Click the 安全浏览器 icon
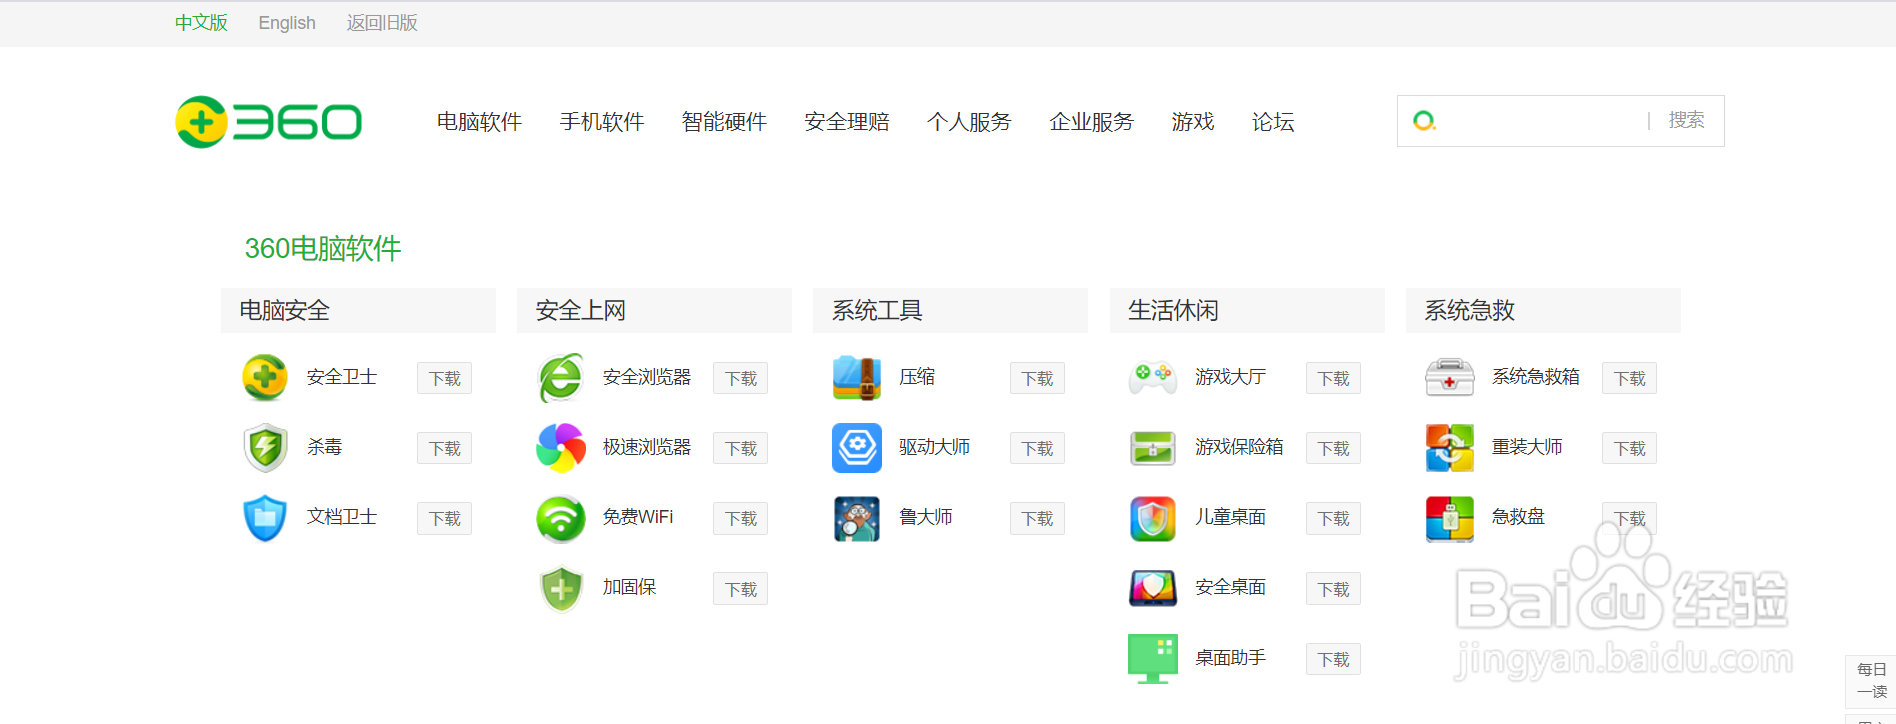Screen dimensions: 1896x724 (561, 378)
